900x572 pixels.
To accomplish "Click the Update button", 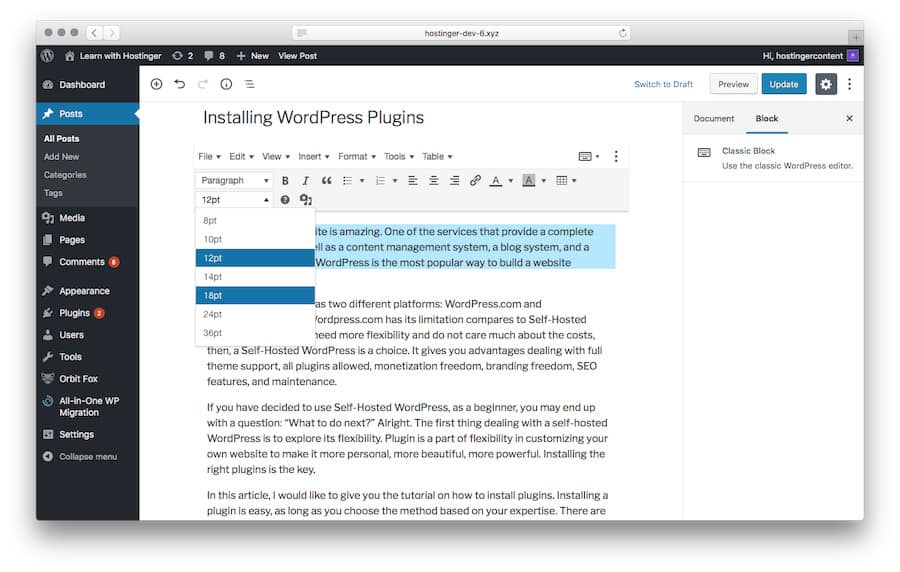I will (783, 84).
